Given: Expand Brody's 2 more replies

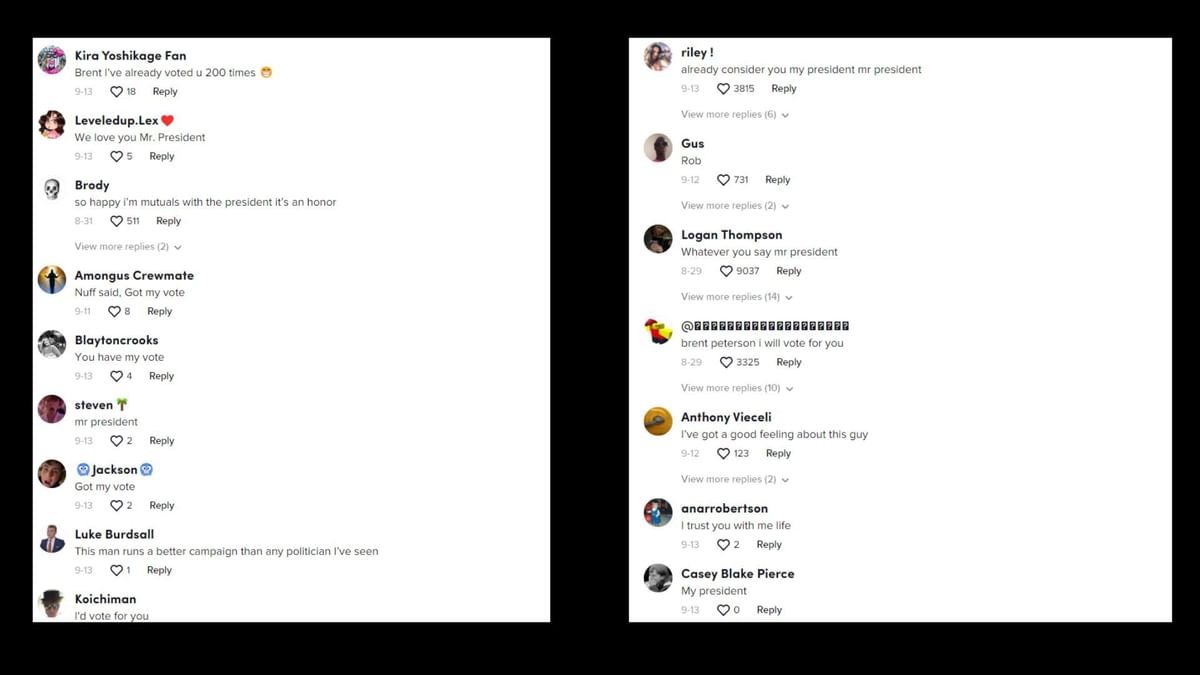Looking at the screenshot, I should pyautogui.click(x=128, y=247).
